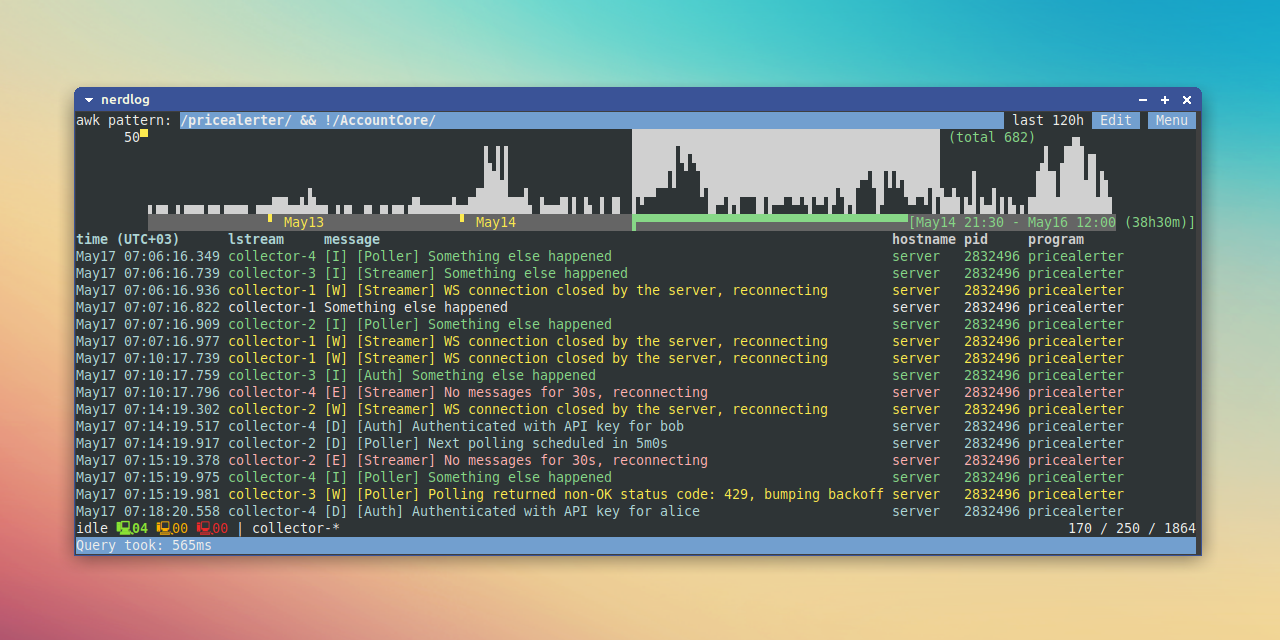Click the green connected-hosts icon in status bar
The image size is (1280, 640).
click(125, 528)
